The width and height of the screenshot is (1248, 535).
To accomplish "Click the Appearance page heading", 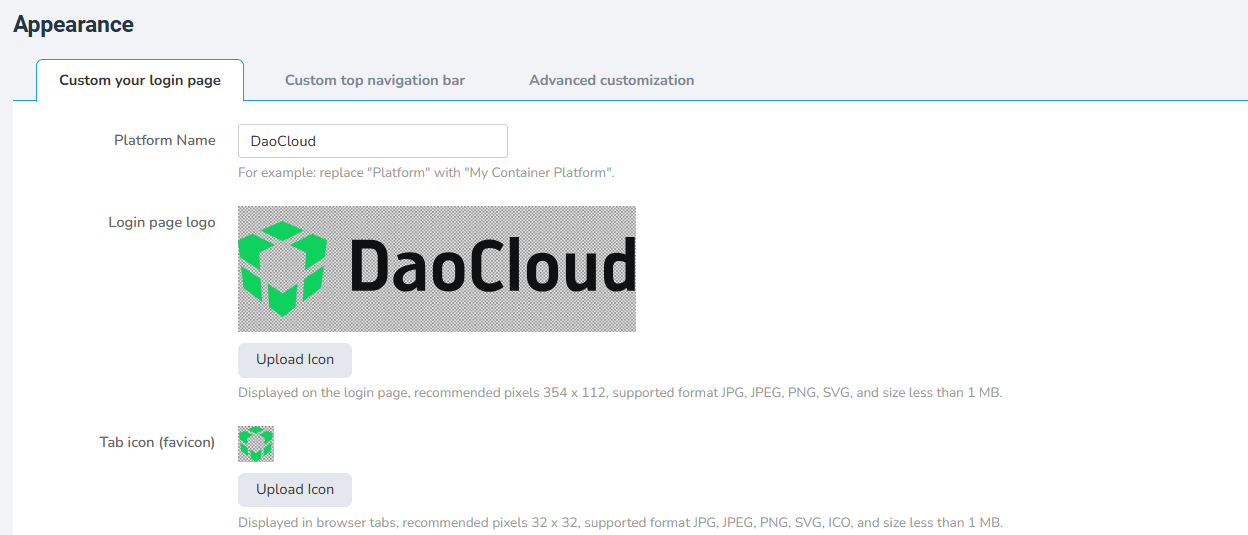I will (73, 25).
